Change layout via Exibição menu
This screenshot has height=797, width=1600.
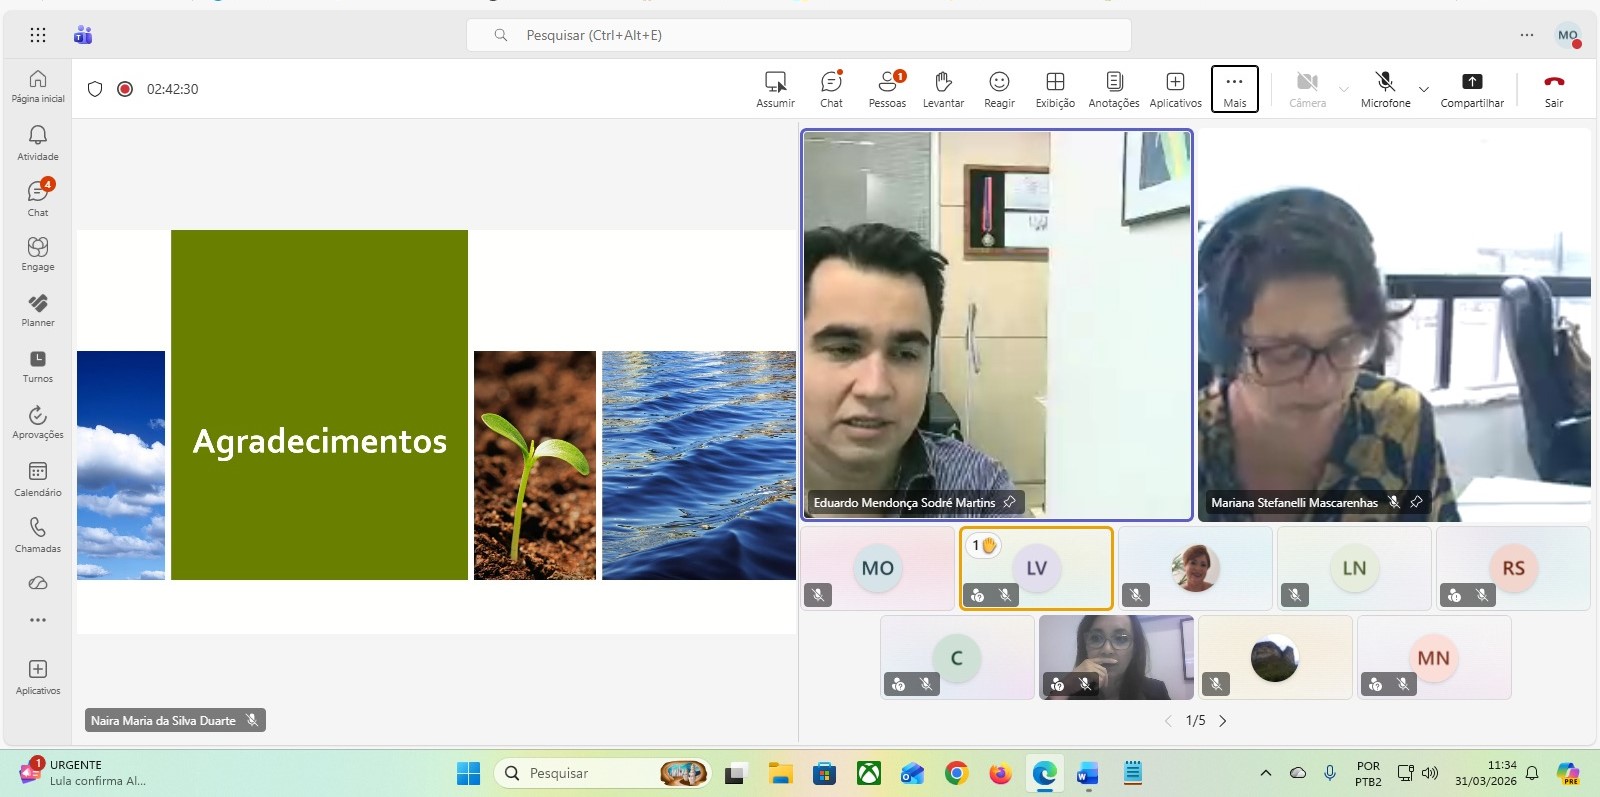point(1055,88)
